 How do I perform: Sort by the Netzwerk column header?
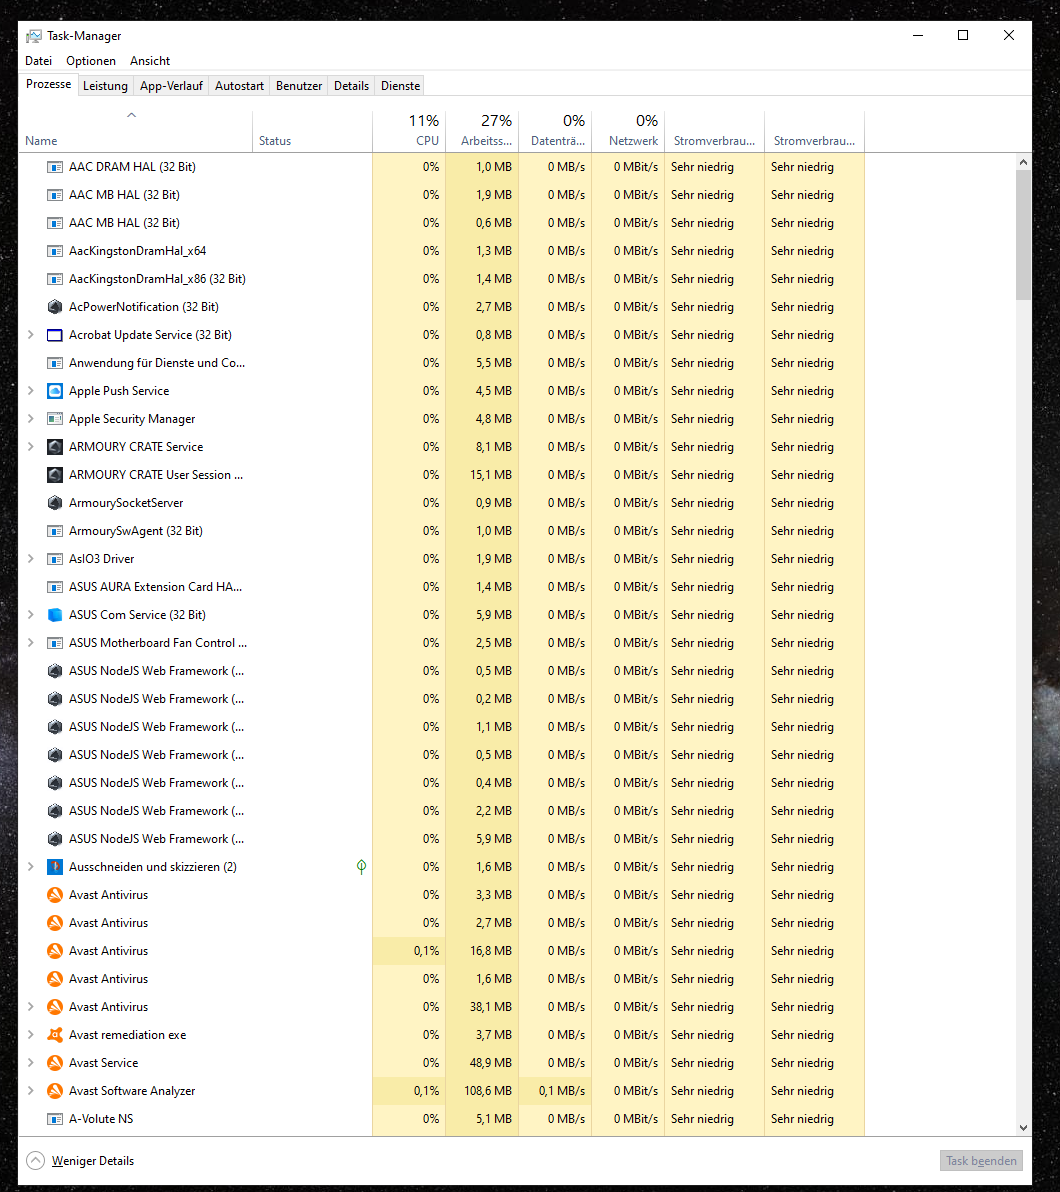(628, 131)
